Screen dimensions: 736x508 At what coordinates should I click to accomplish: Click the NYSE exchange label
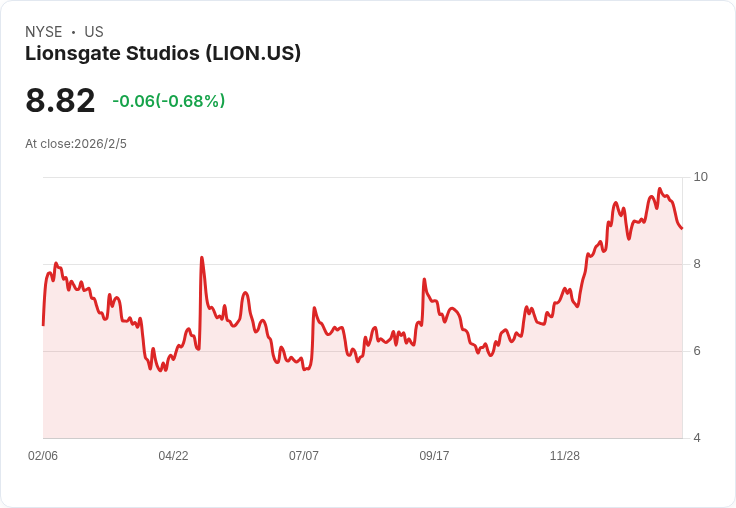tap(44, 32)
